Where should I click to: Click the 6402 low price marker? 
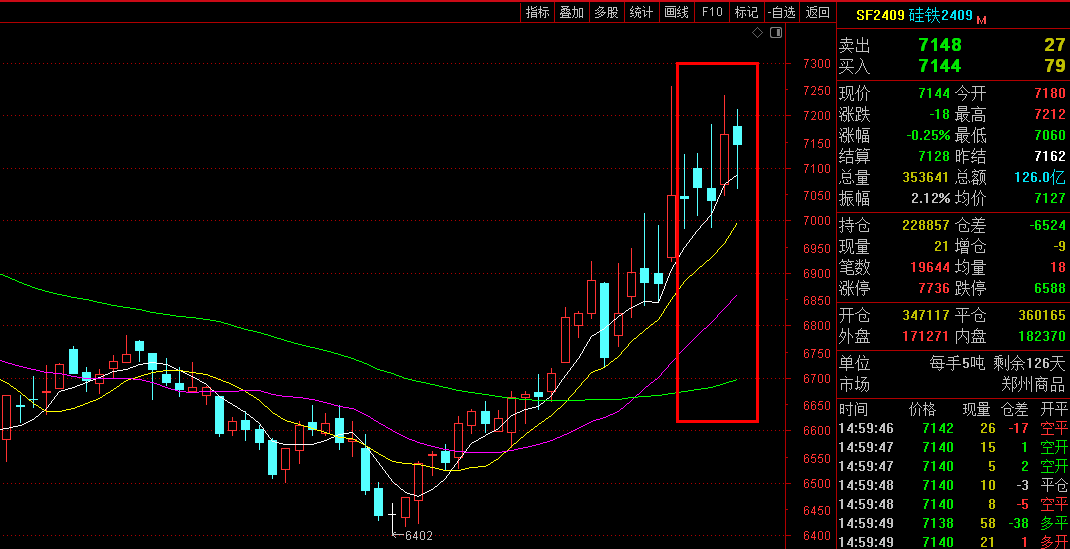coord(417,536)
